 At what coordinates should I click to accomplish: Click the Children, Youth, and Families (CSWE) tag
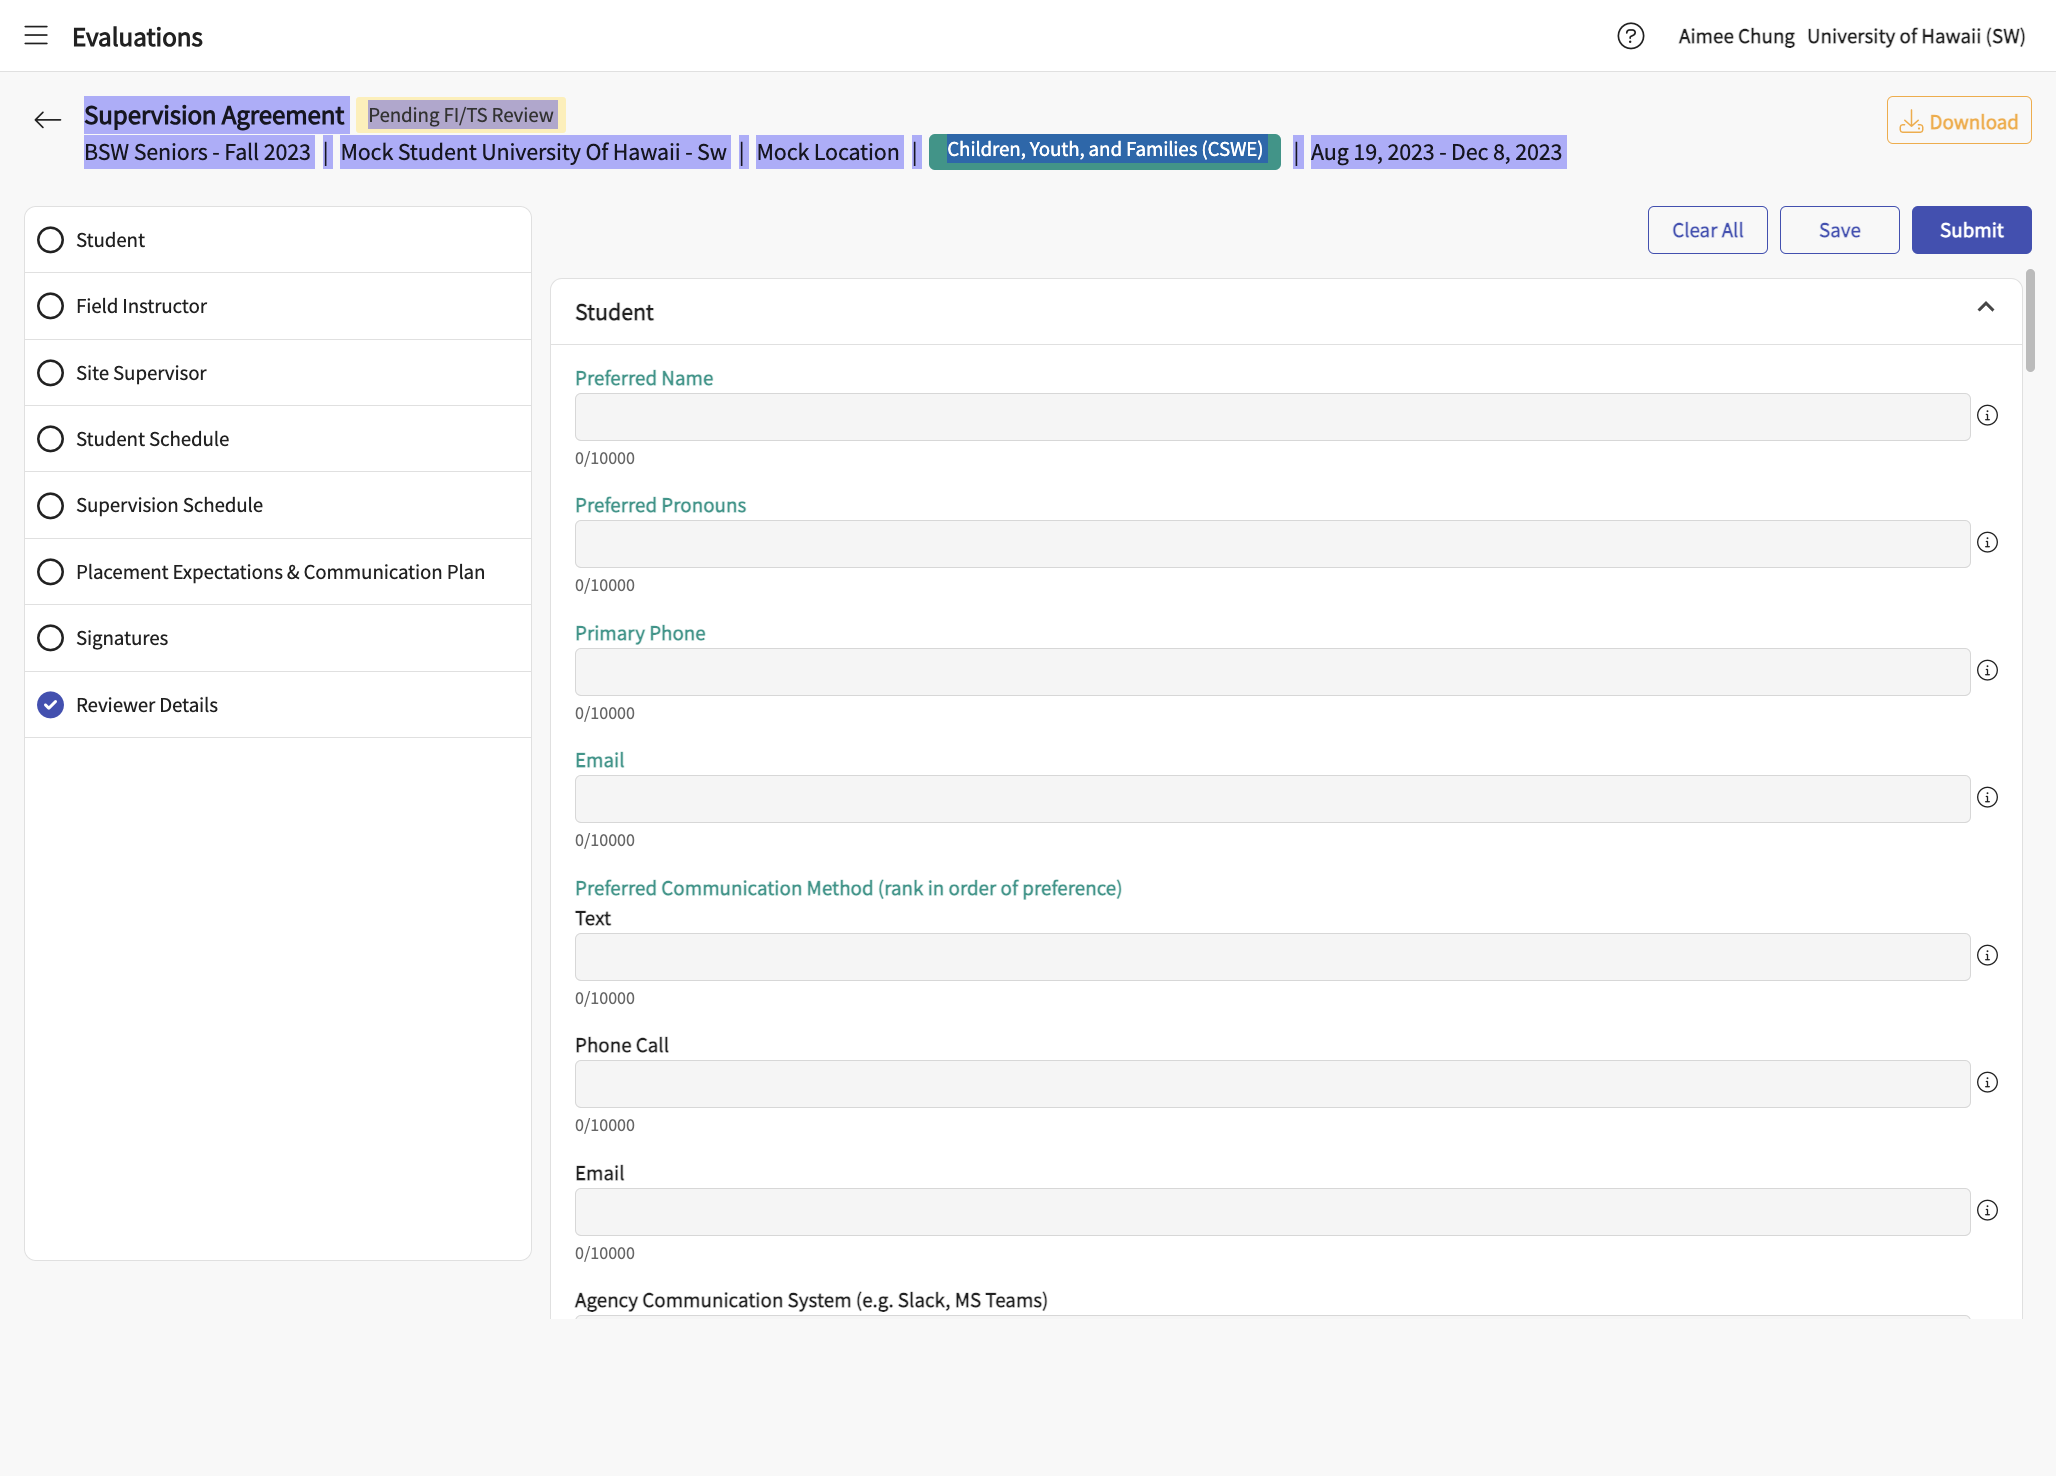1104,150
